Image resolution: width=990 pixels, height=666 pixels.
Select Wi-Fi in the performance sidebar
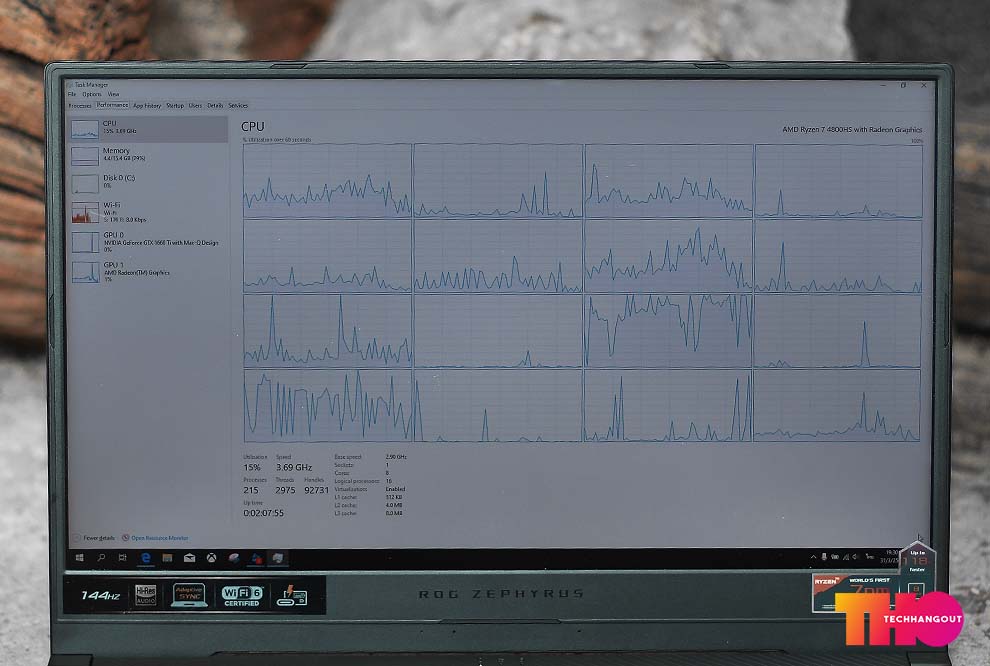pos(148,212)
